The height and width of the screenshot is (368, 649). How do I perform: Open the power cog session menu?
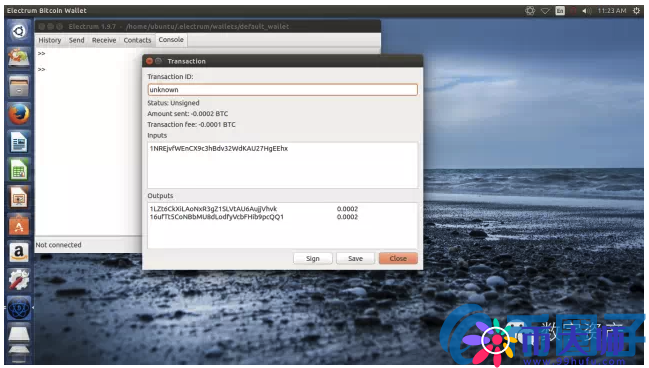click(x=637, y=11)
